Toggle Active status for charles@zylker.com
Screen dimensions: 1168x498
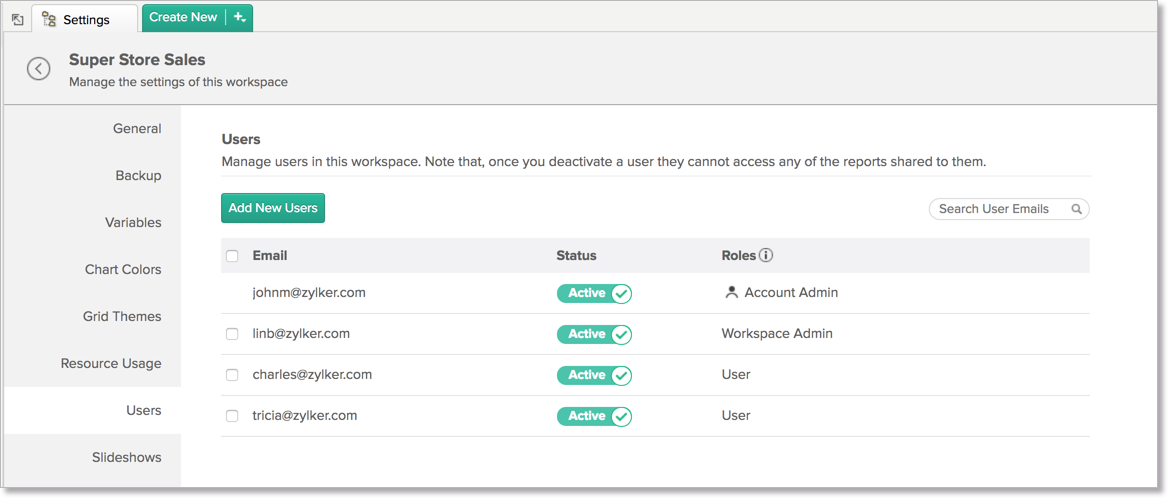[594, 375]
